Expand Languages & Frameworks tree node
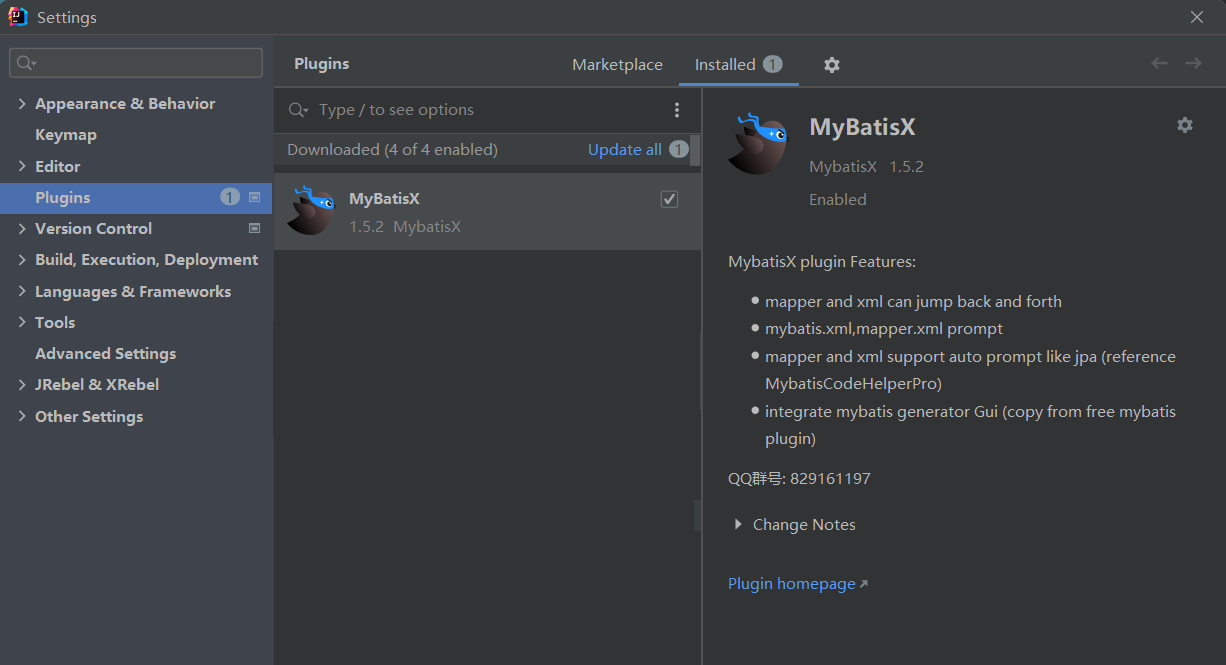Image resolution: width=1226 pixels, height=665 pixels. pos(22,292)
